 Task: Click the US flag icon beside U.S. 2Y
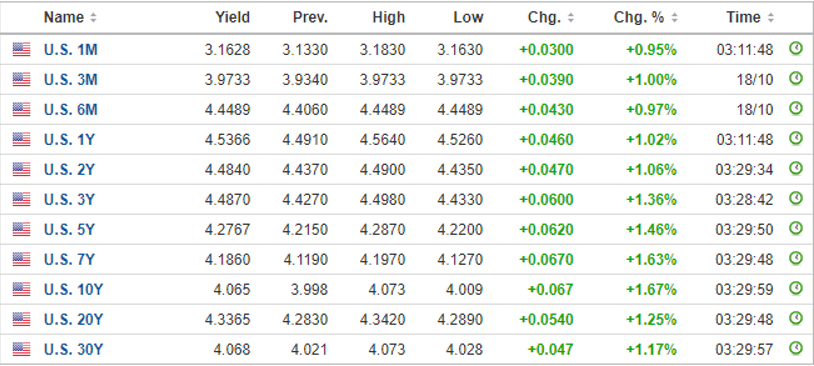[21, 169]
